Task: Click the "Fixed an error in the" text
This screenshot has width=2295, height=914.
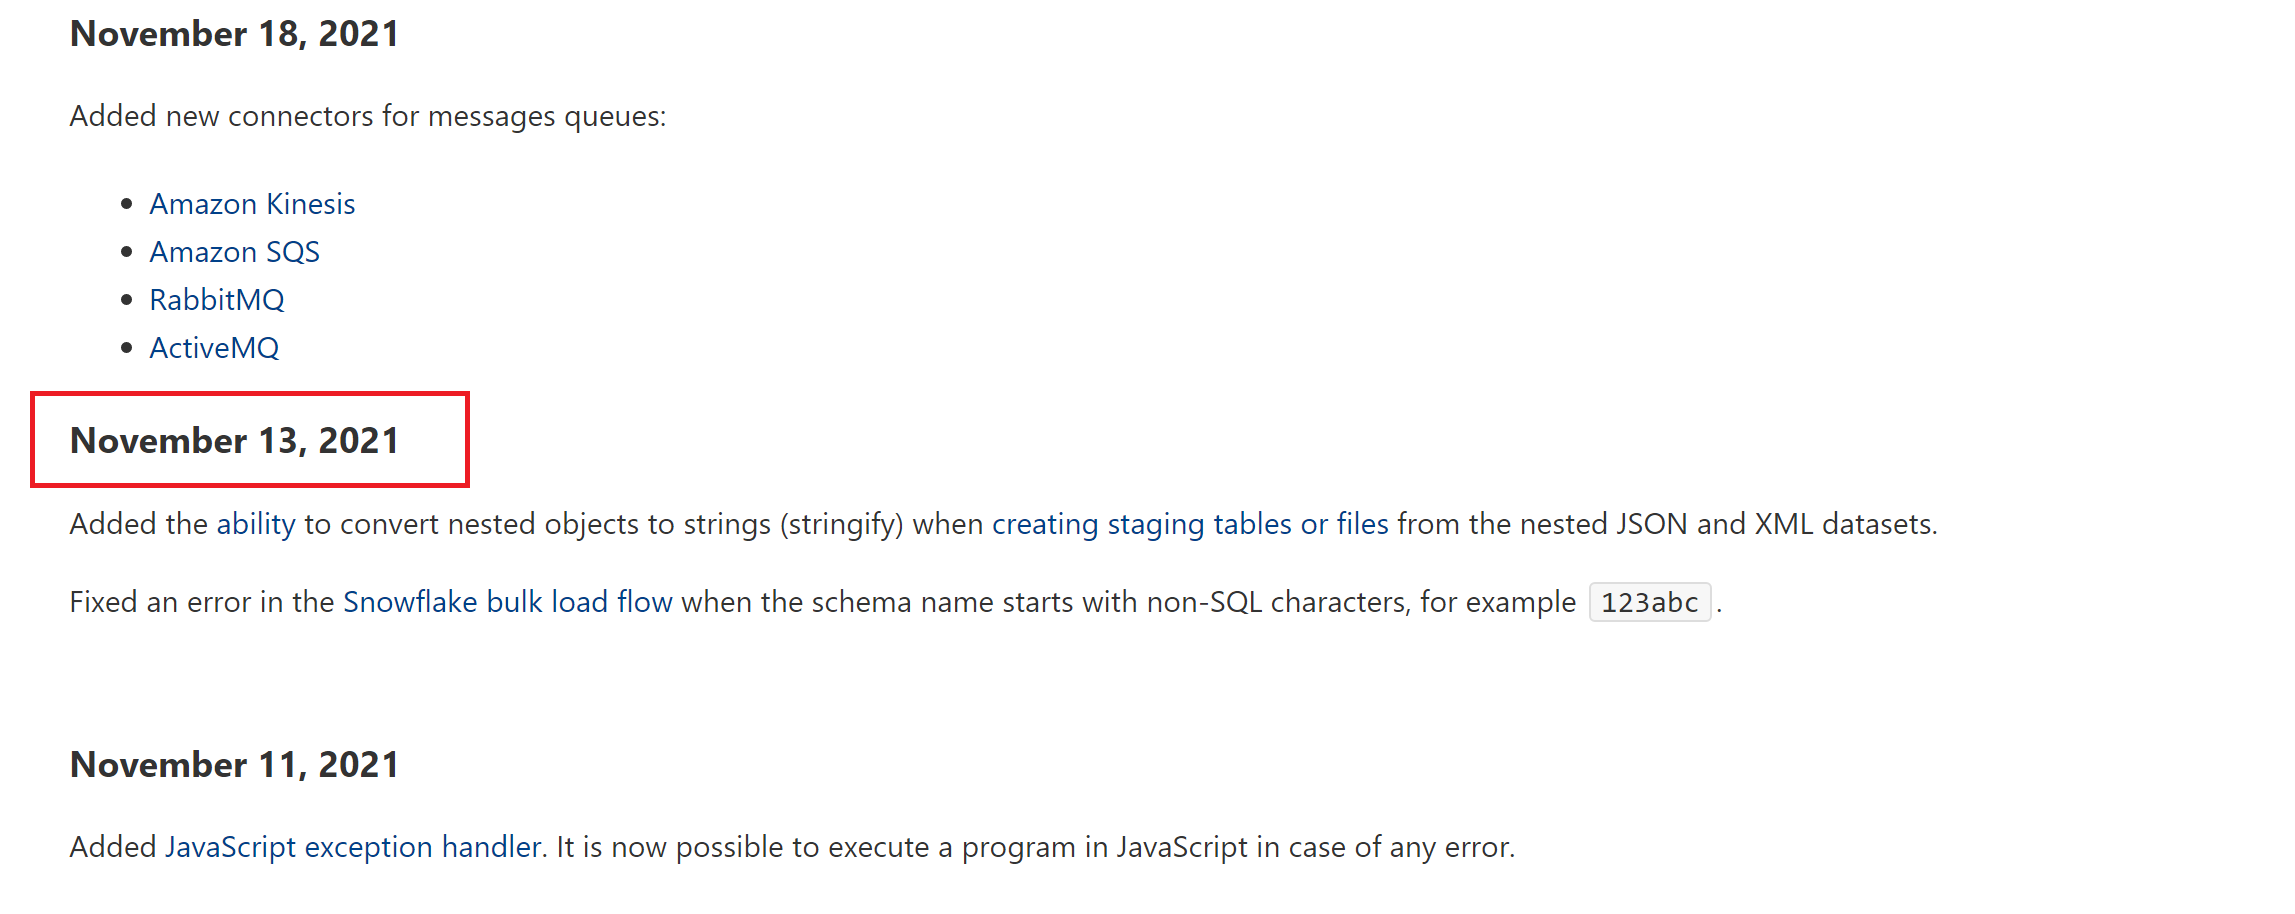Action: pos(201,602)
